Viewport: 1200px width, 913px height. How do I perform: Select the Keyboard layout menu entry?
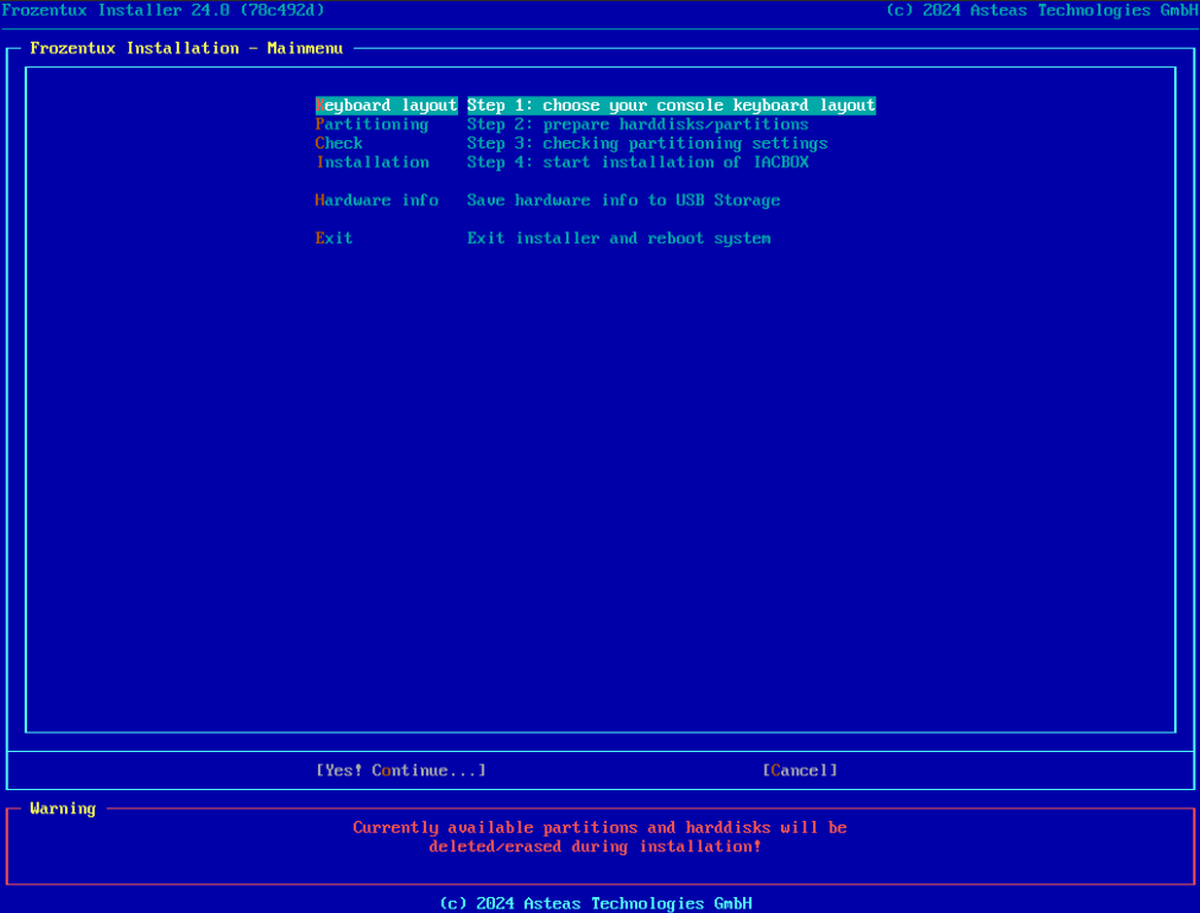point(386,105)
